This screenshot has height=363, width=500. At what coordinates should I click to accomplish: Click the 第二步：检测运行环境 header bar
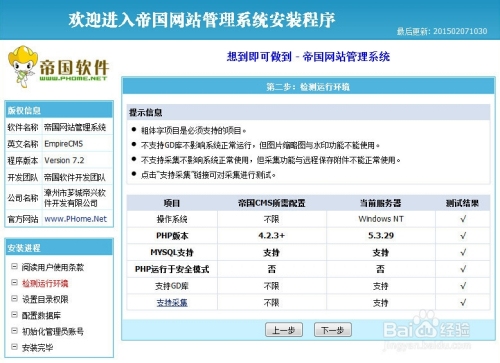point(308,87)
